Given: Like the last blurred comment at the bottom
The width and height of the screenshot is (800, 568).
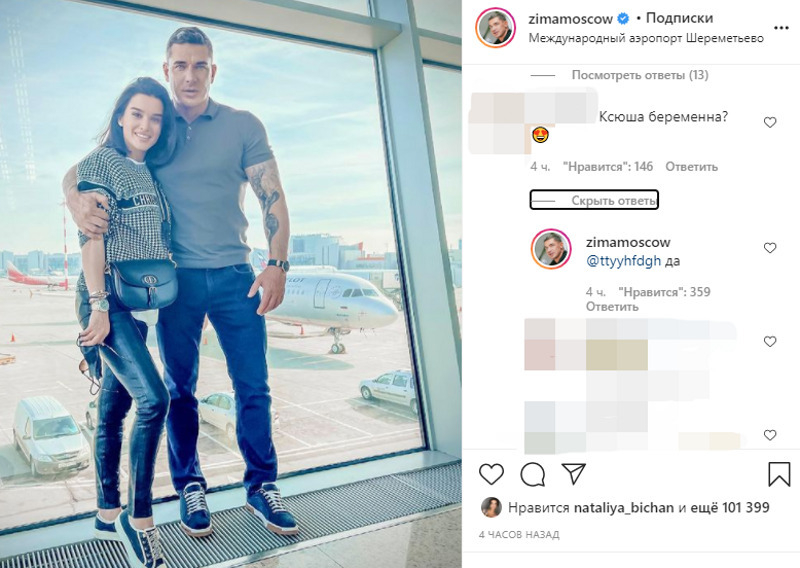Looking at the screenshot, I should (x=770, y=435).
